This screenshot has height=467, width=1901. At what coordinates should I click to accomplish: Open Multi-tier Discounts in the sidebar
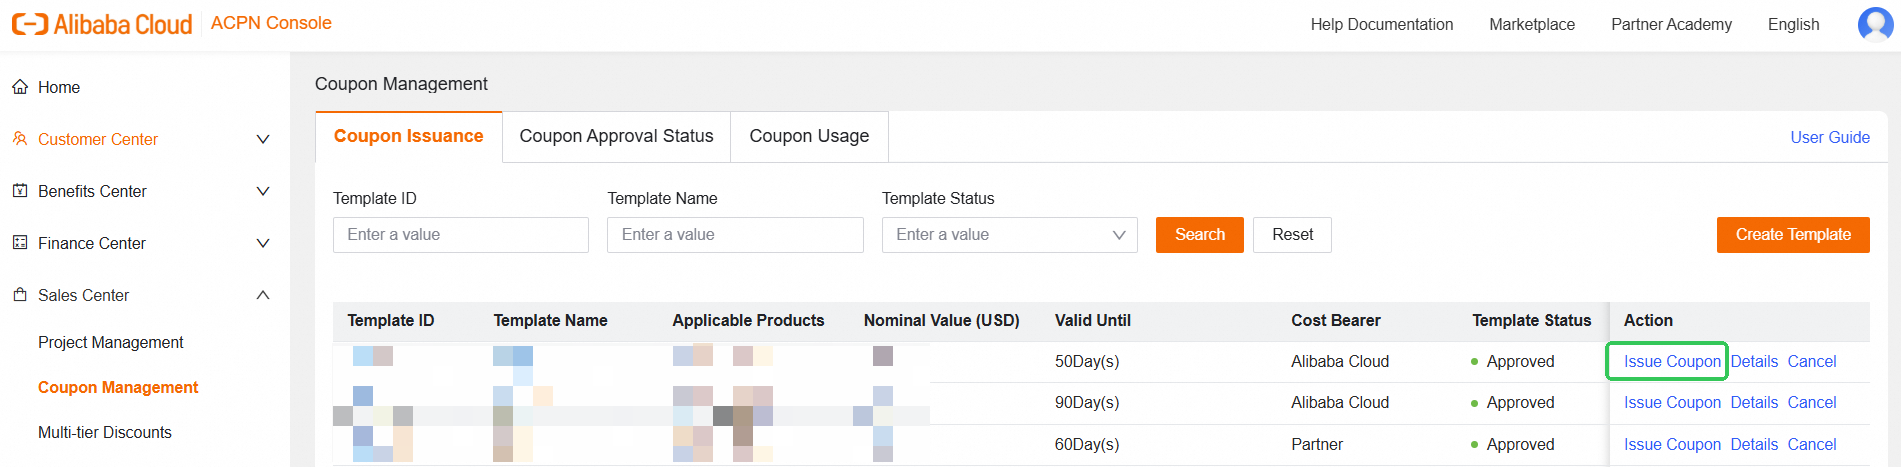105,432
